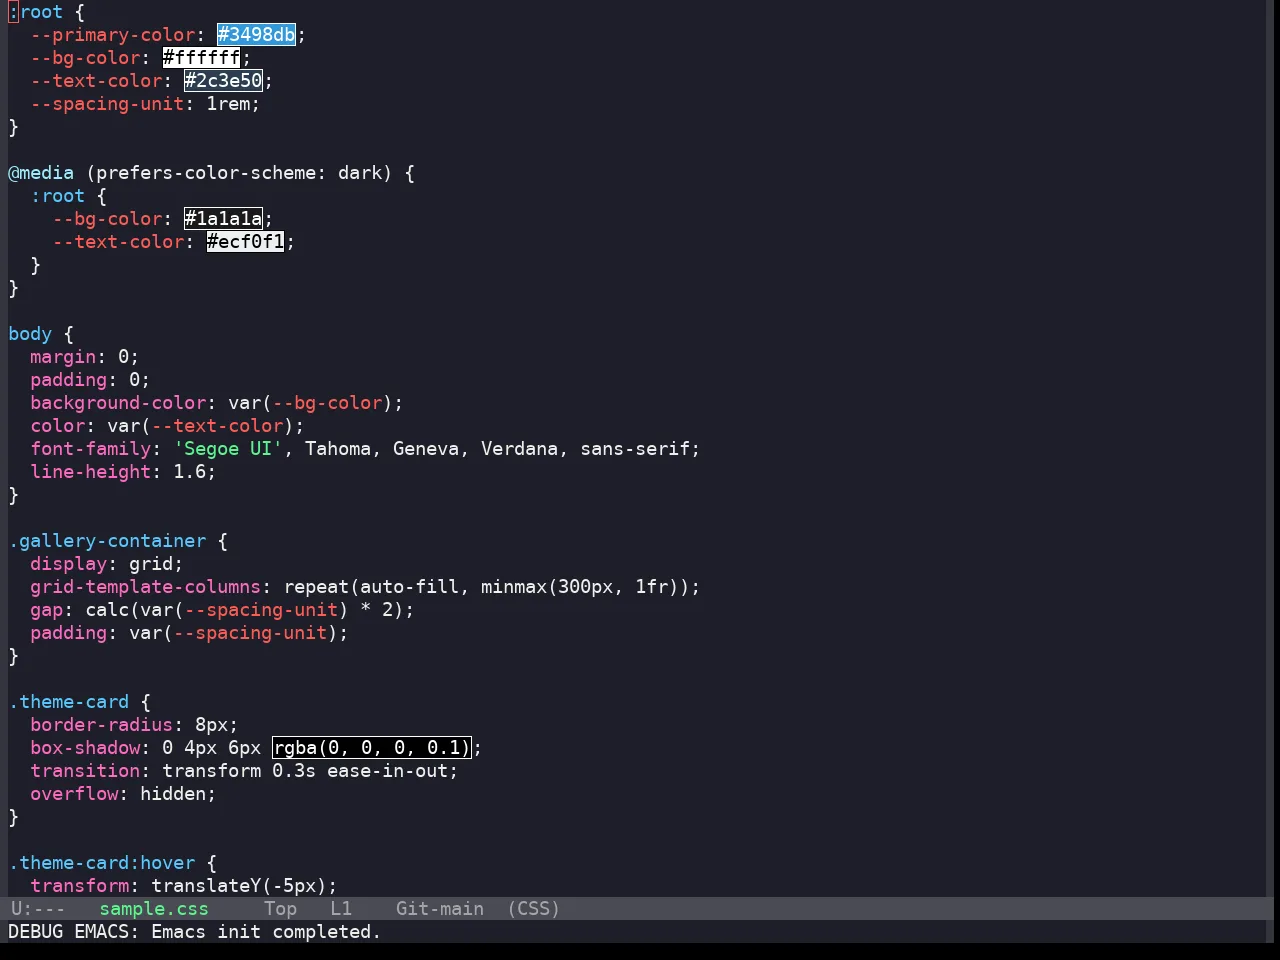Click the box-shadow property
This screenshot has height=960, width=1280.
[x=85, y=748]
